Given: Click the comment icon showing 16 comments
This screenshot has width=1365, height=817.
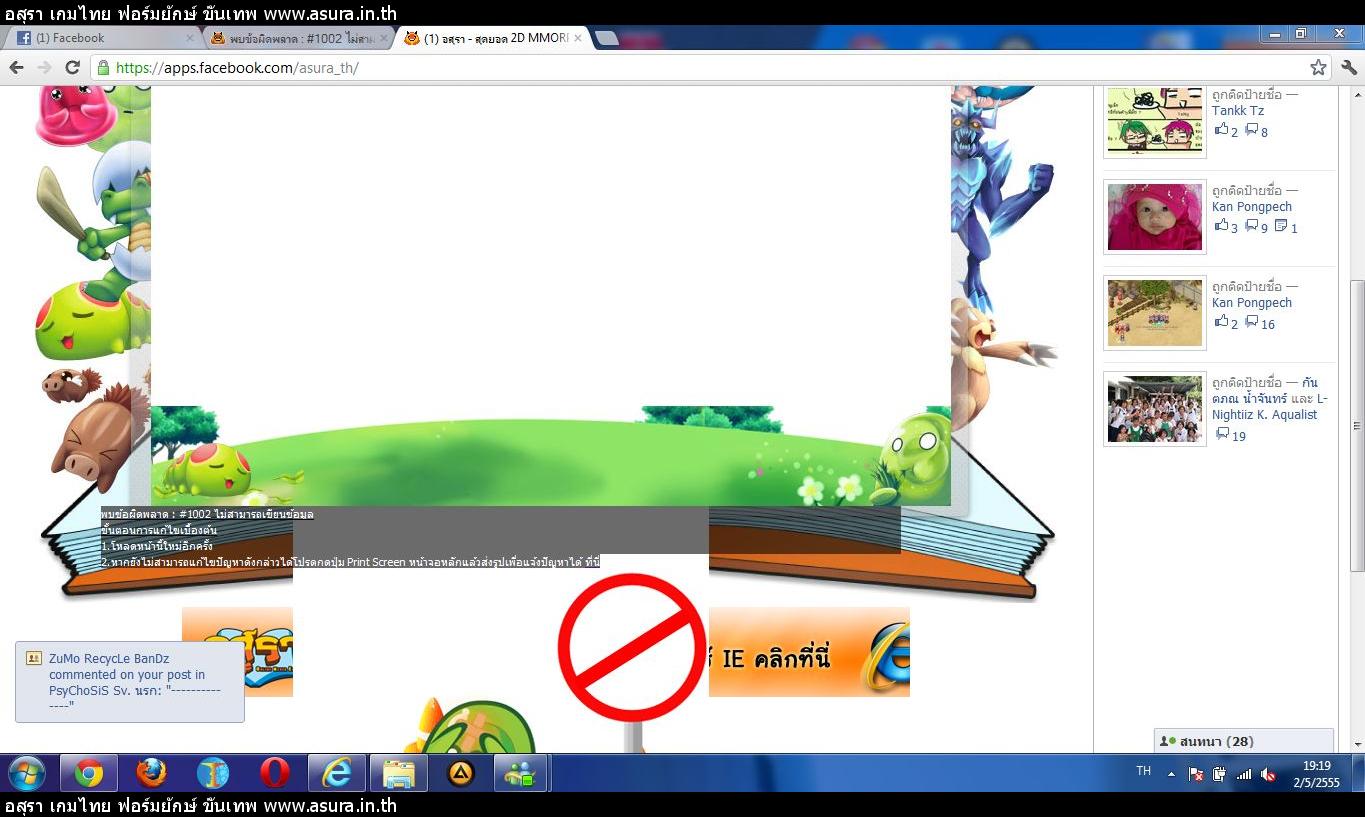Looking at the screenshot, I should click(1250, 322).
